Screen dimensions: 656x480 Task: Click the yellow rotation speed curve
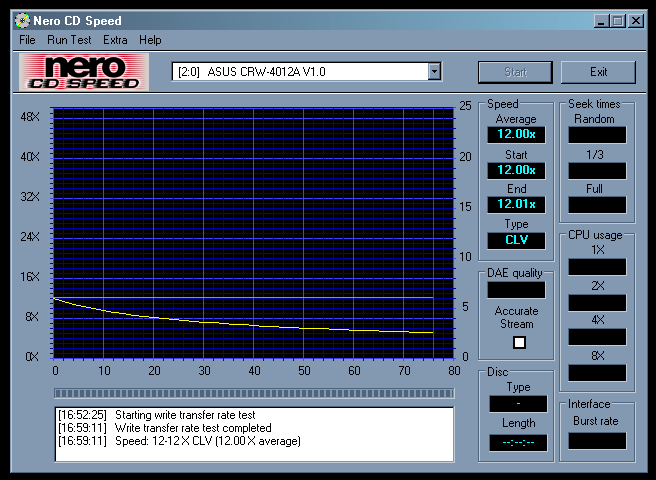tap(243, 325)
